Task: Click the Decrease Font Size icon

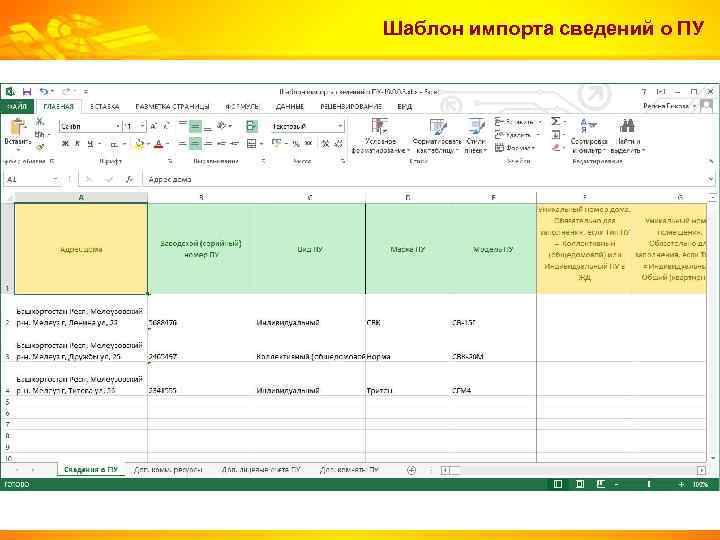Action: pos(166,126)
